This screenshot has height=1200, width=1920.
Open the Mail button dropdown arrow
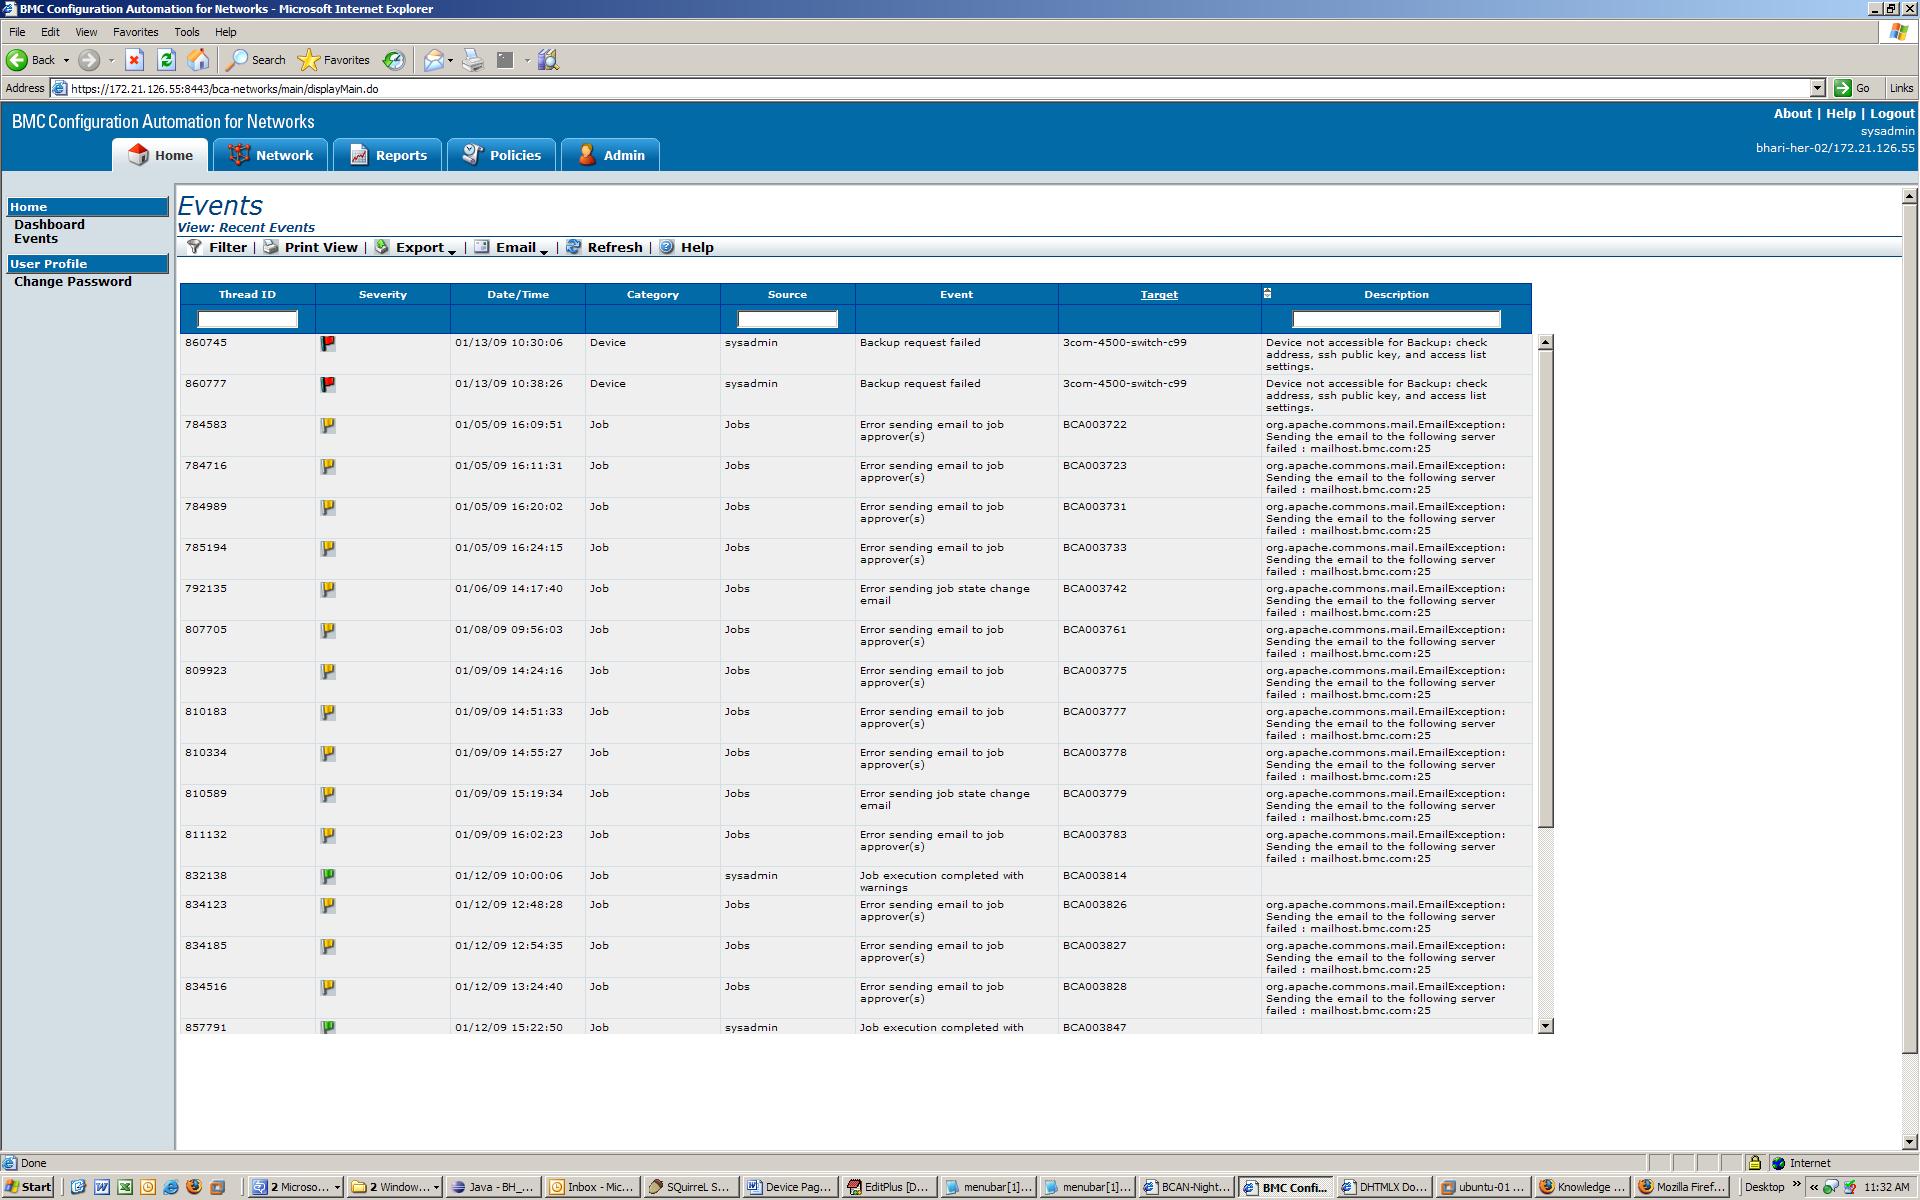point(450,60)
